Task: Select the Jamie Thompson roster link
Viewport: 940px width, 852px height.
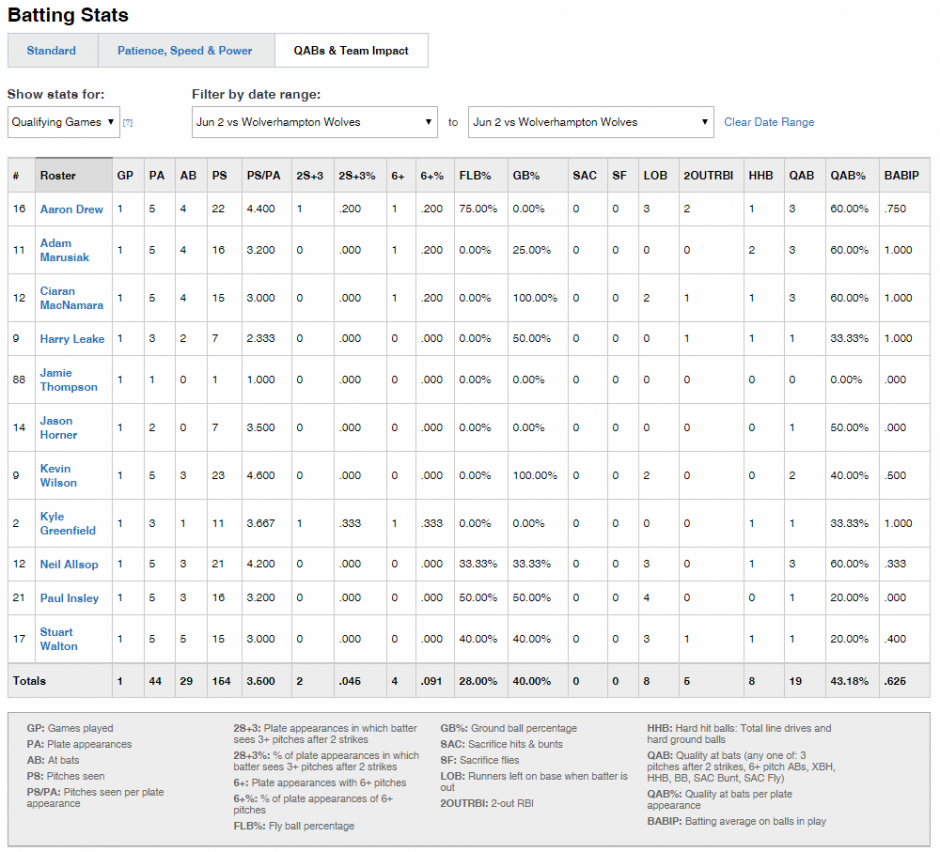Action: 68,380
